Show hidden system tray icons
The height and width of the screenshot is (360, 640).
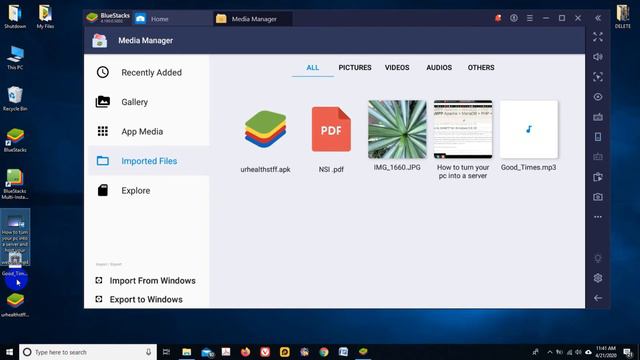point(550,352)
